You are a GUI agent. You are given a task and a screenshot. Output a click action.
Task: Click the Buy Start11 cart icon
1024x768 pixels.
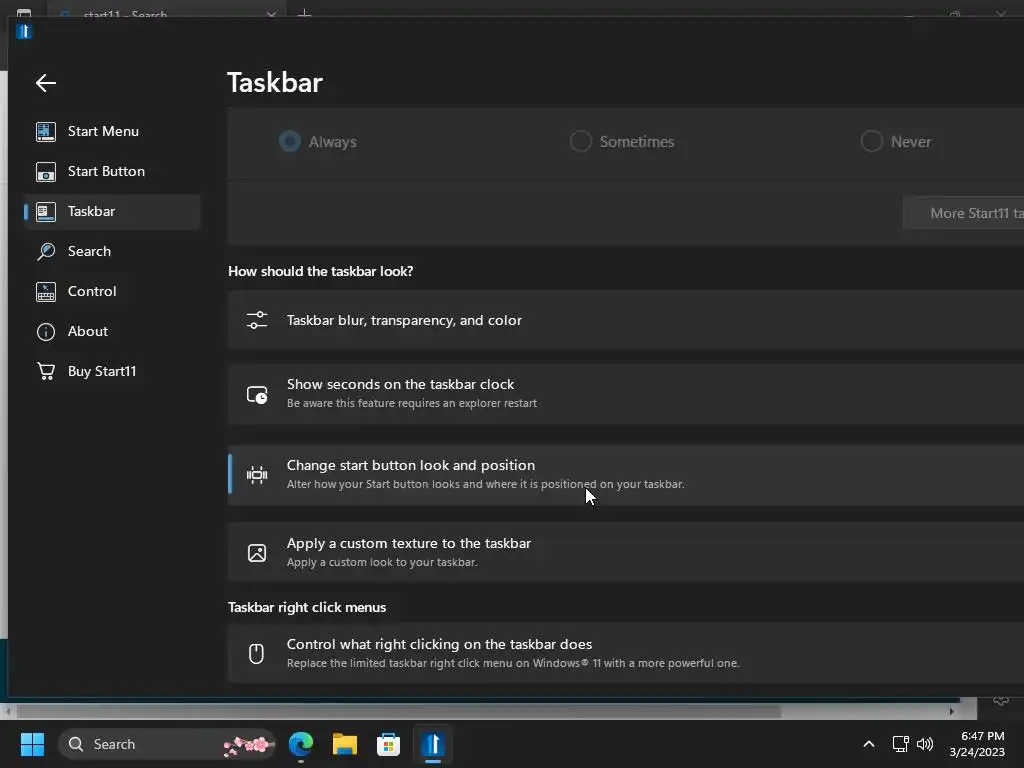pyautogui.click(x=46, y=372)
